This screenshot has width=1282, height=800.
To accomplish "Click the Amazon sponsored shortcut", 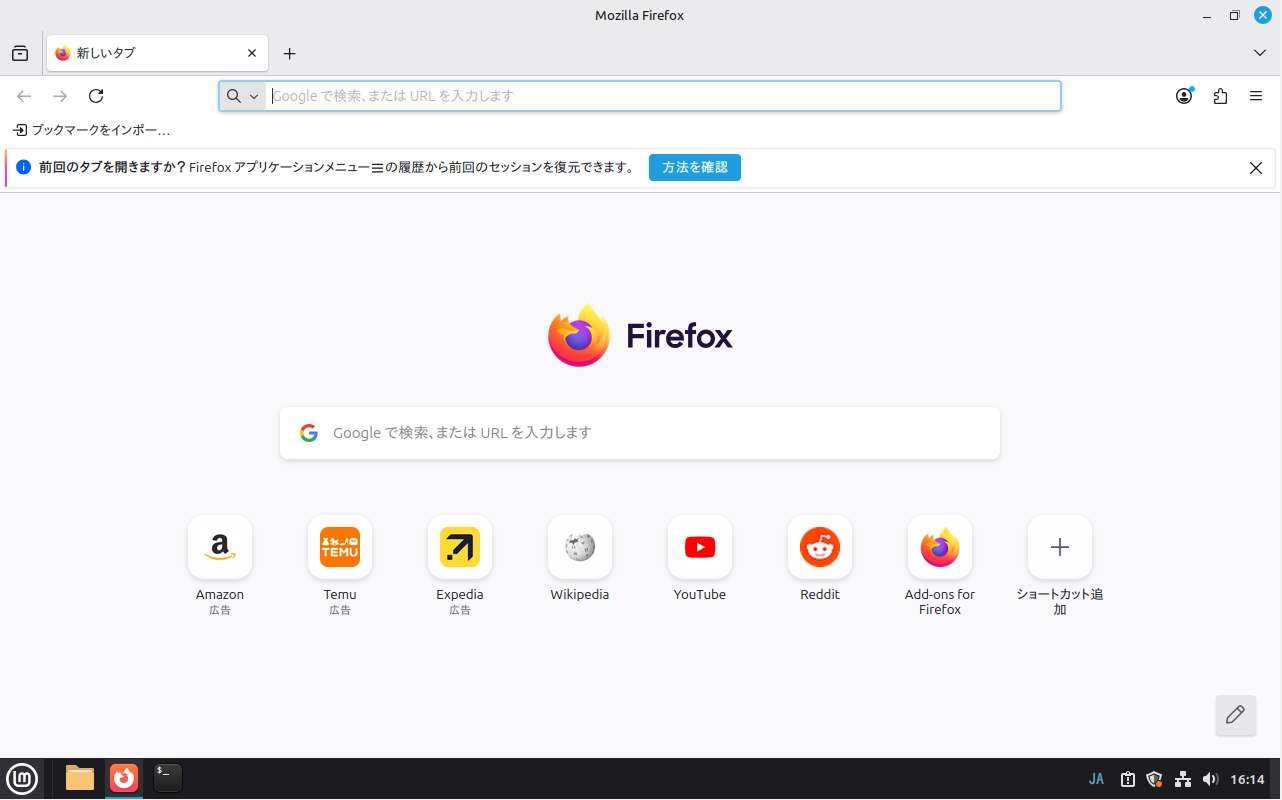I will pyautogui.click(x=220, y=548).
